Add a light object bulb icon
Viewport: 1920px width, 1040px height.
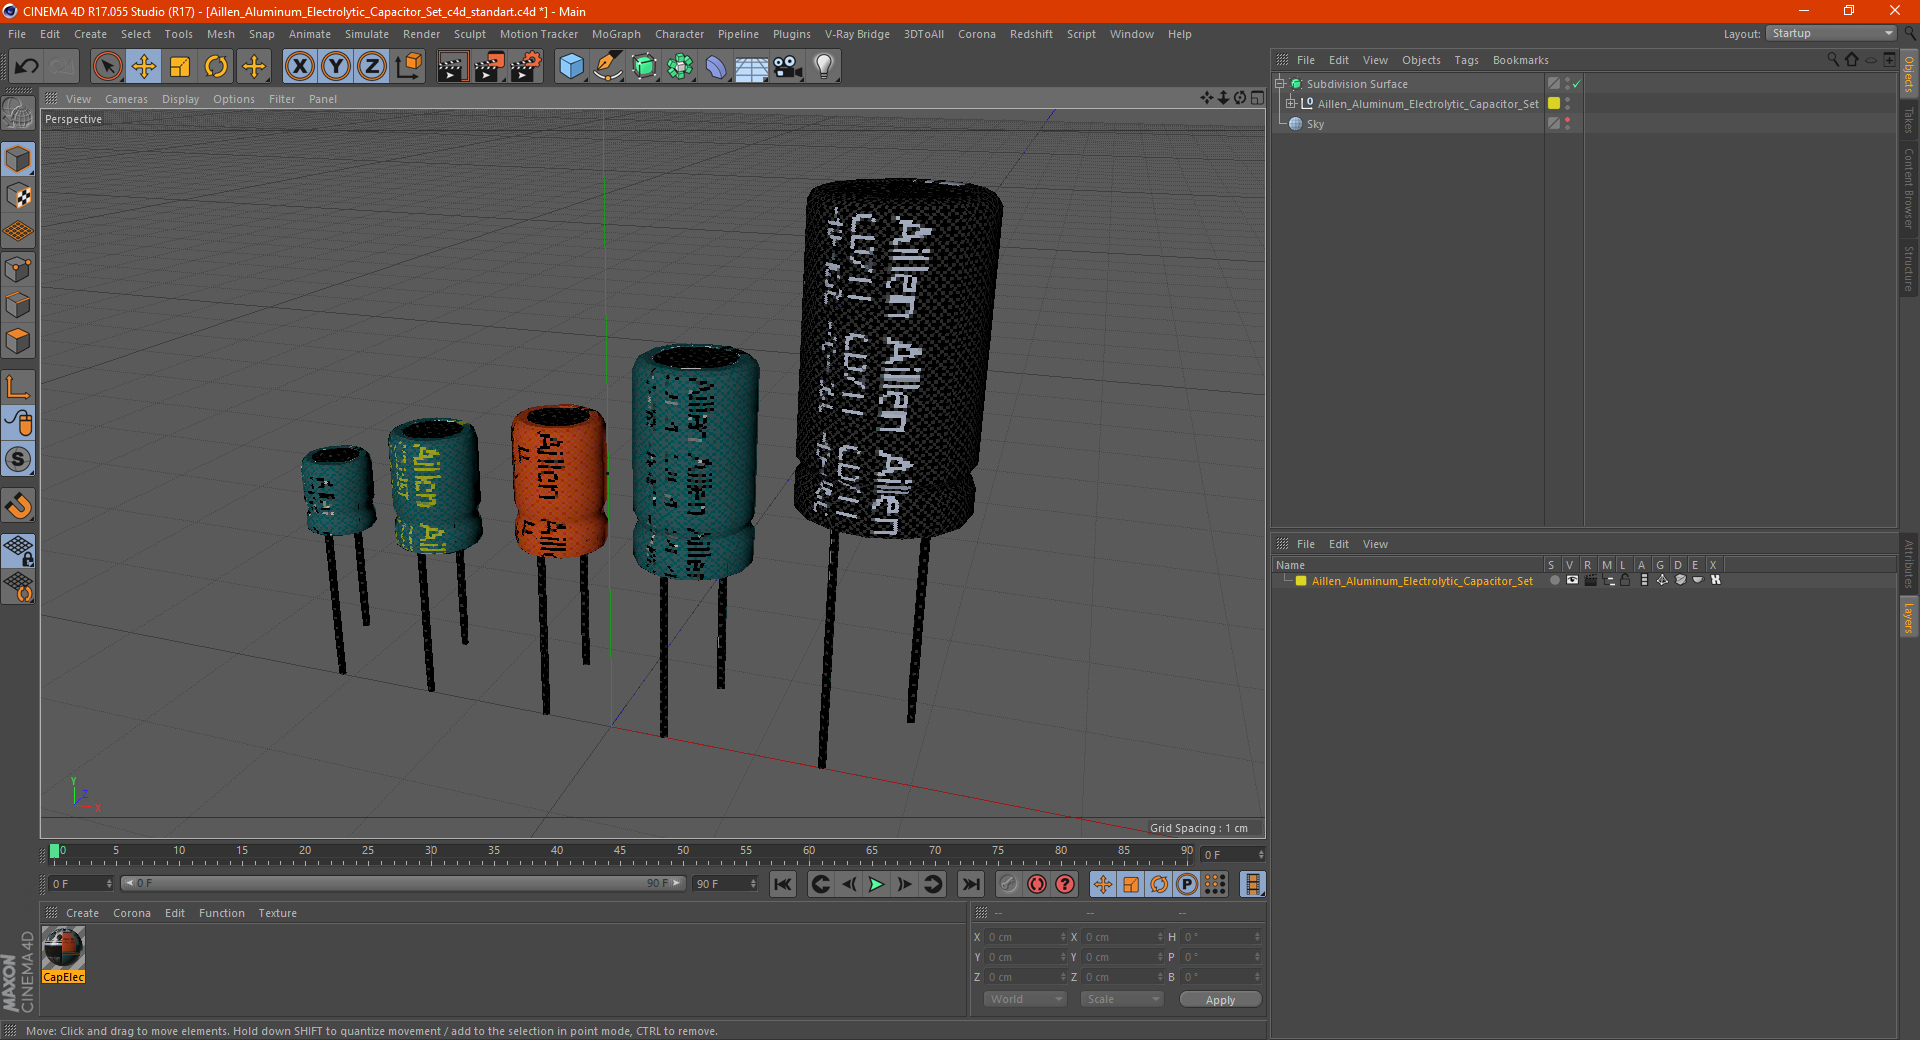823,67
